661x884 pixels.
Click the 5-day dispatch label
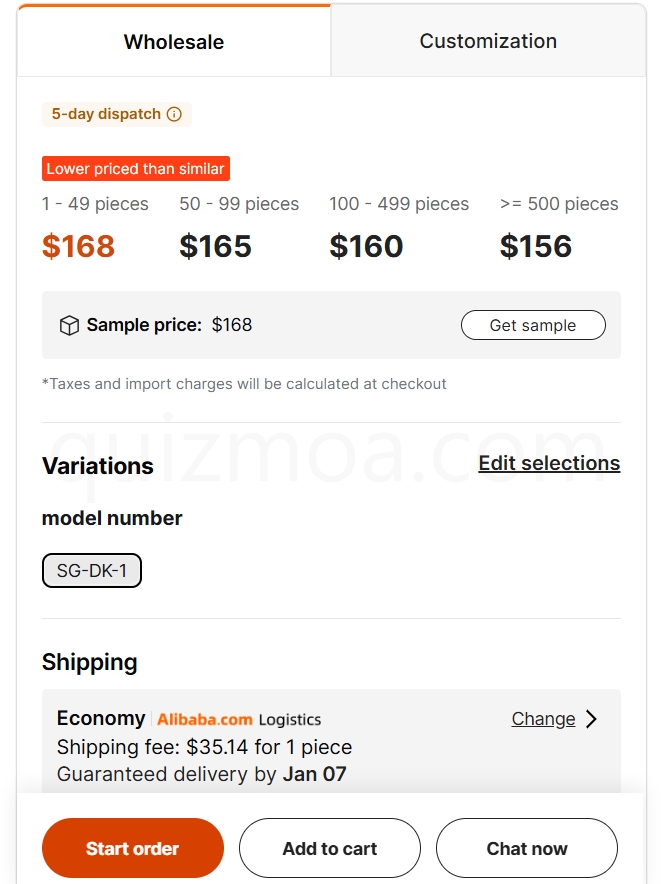106,114
